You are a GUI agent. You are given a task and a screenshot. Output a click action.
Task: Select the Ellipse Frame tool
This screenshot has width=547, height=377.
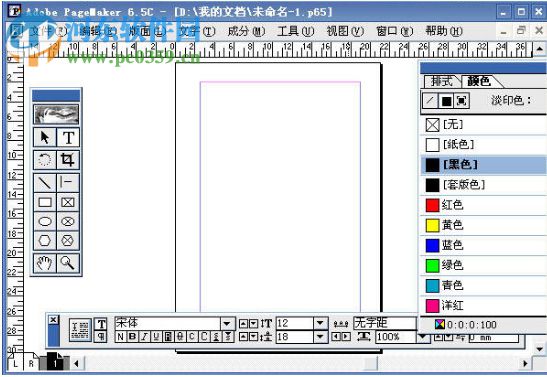[68, 221]
